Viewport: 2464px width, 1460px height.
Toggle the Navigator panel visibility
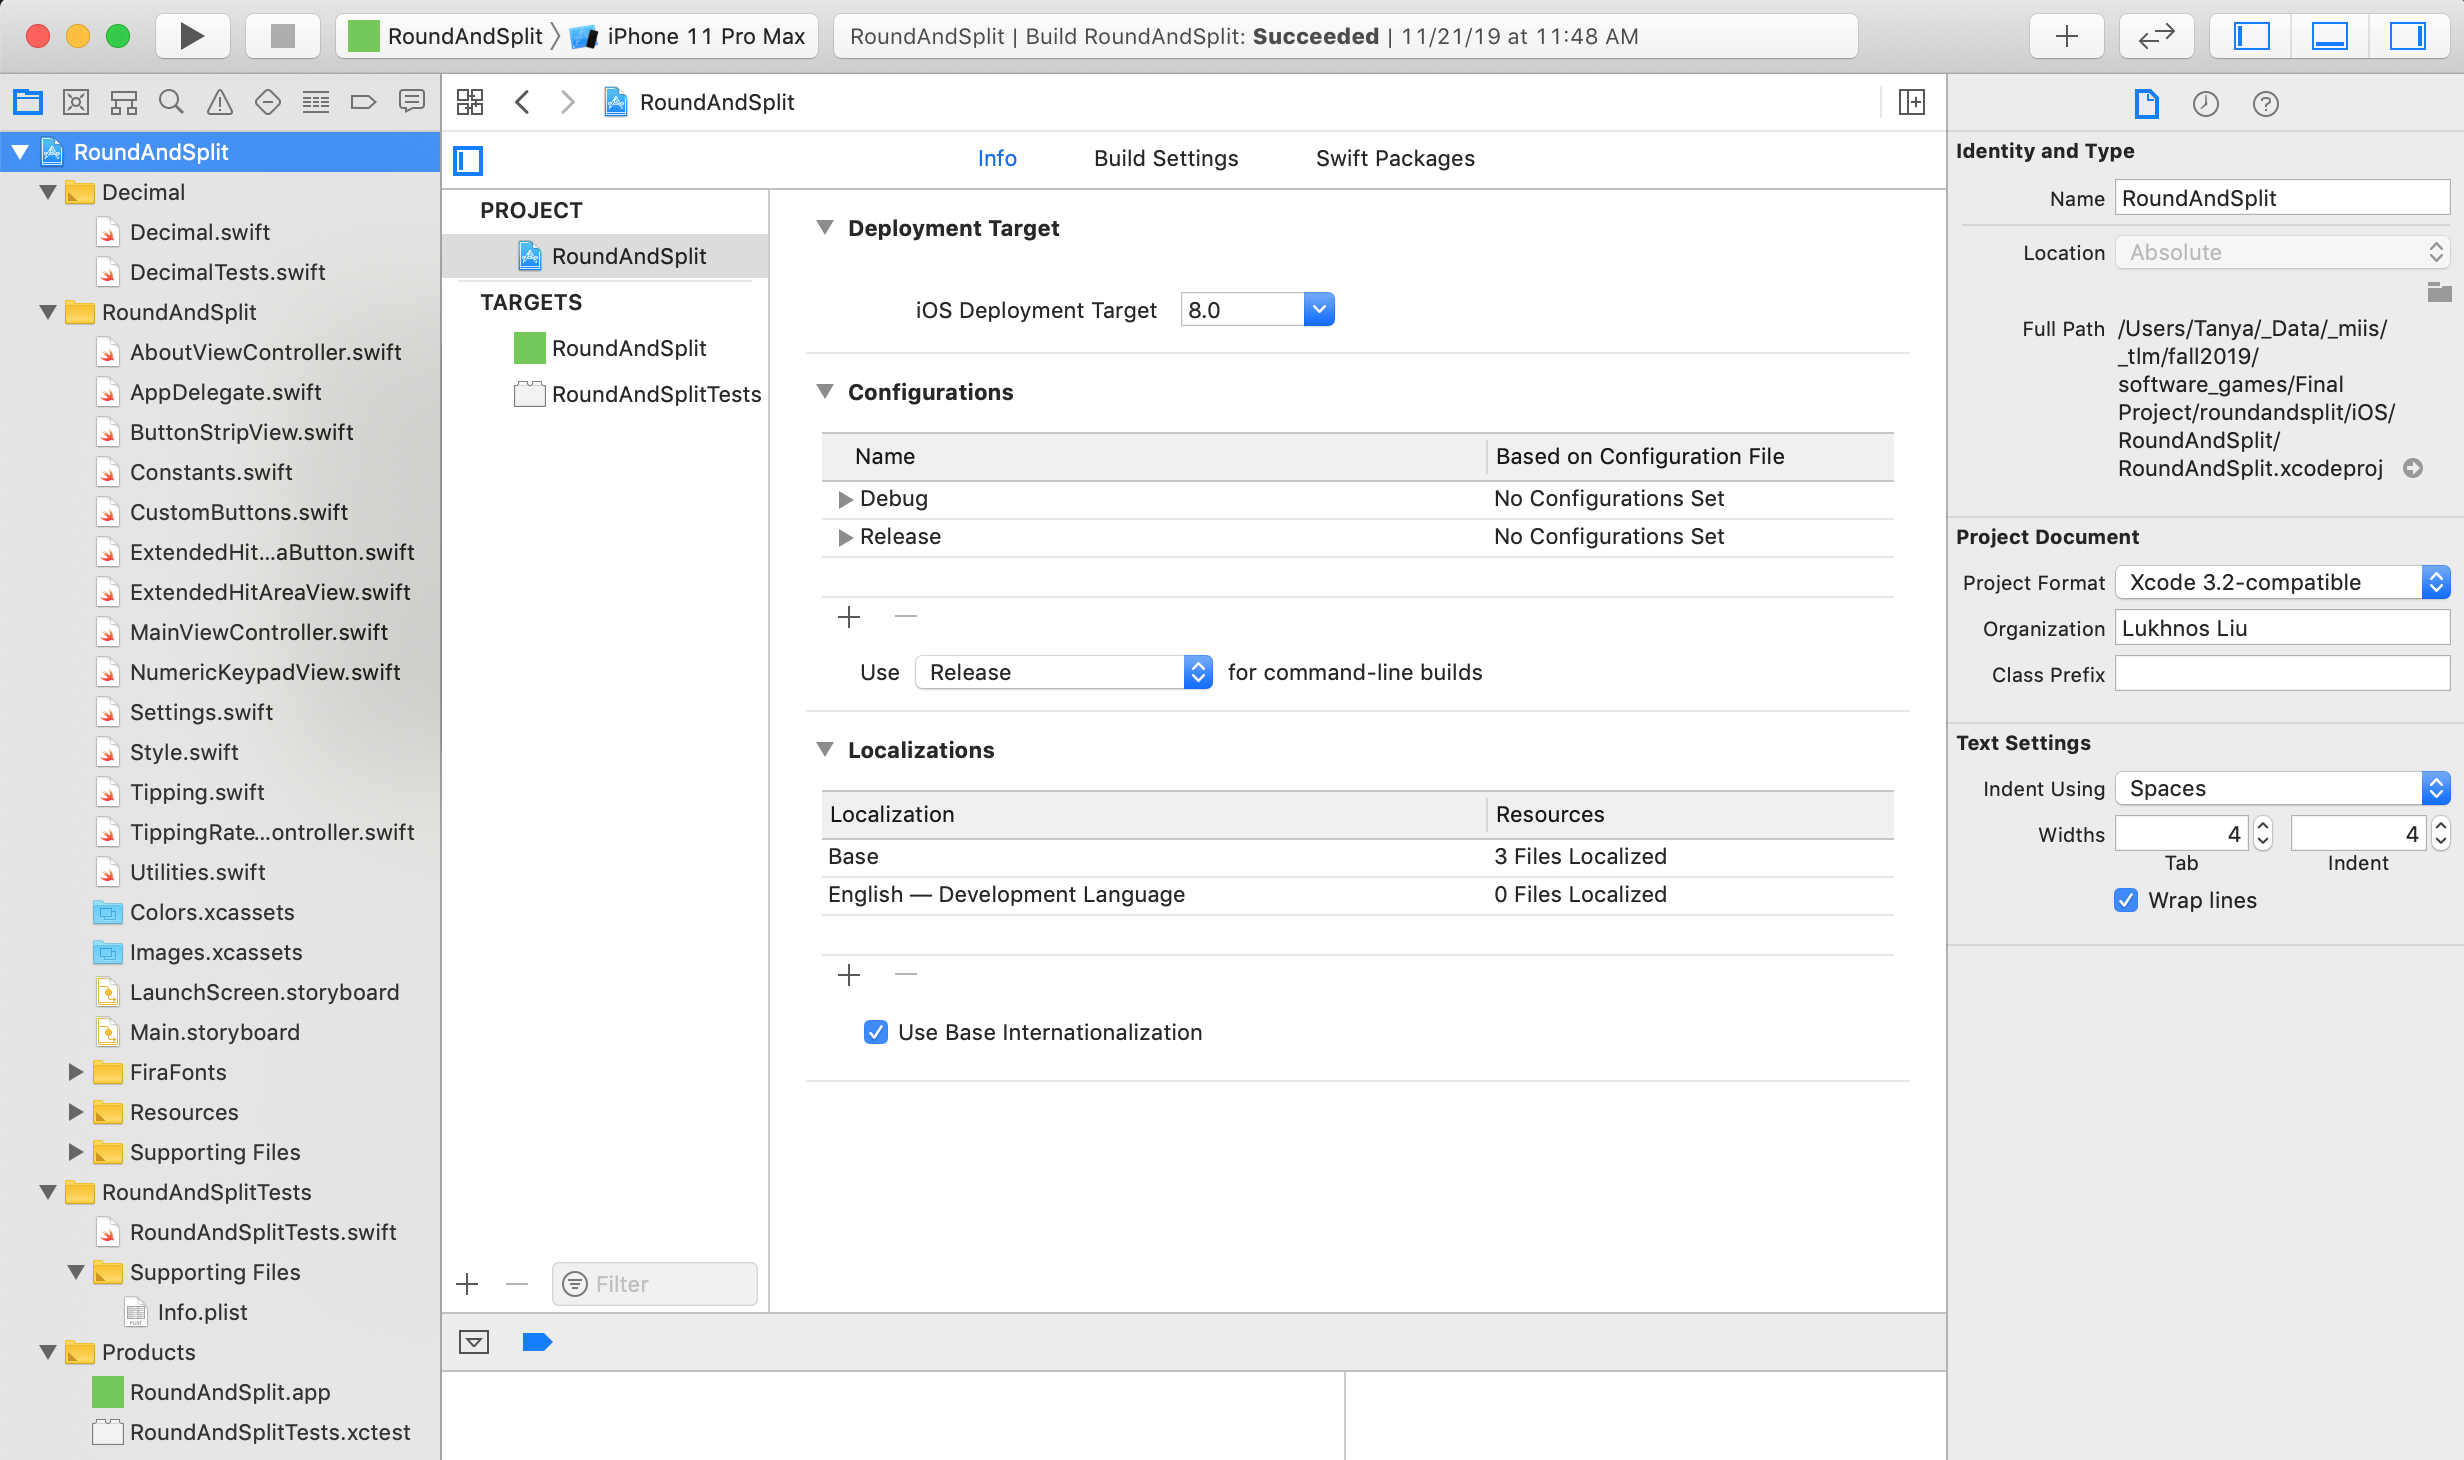(2253, 37)
